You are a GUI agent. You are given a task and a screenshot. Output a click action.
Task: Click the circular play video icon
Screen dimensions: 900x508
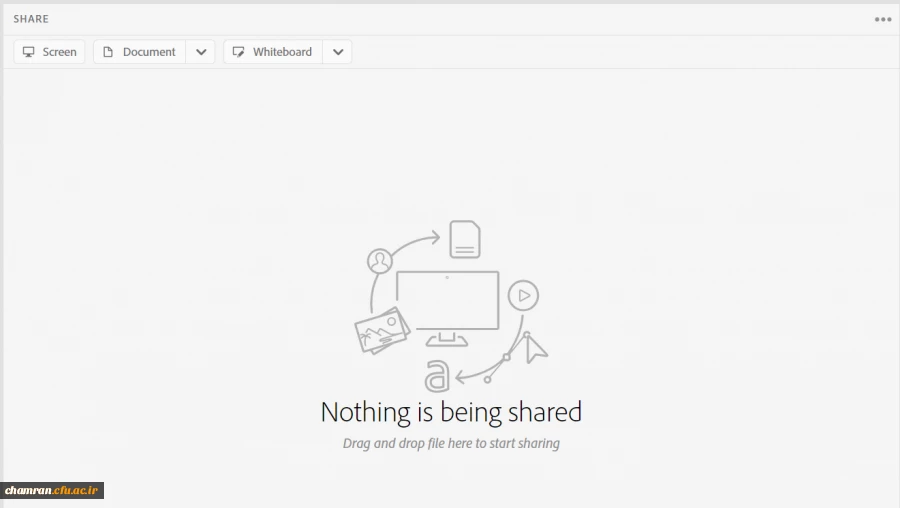pos(523,295)
